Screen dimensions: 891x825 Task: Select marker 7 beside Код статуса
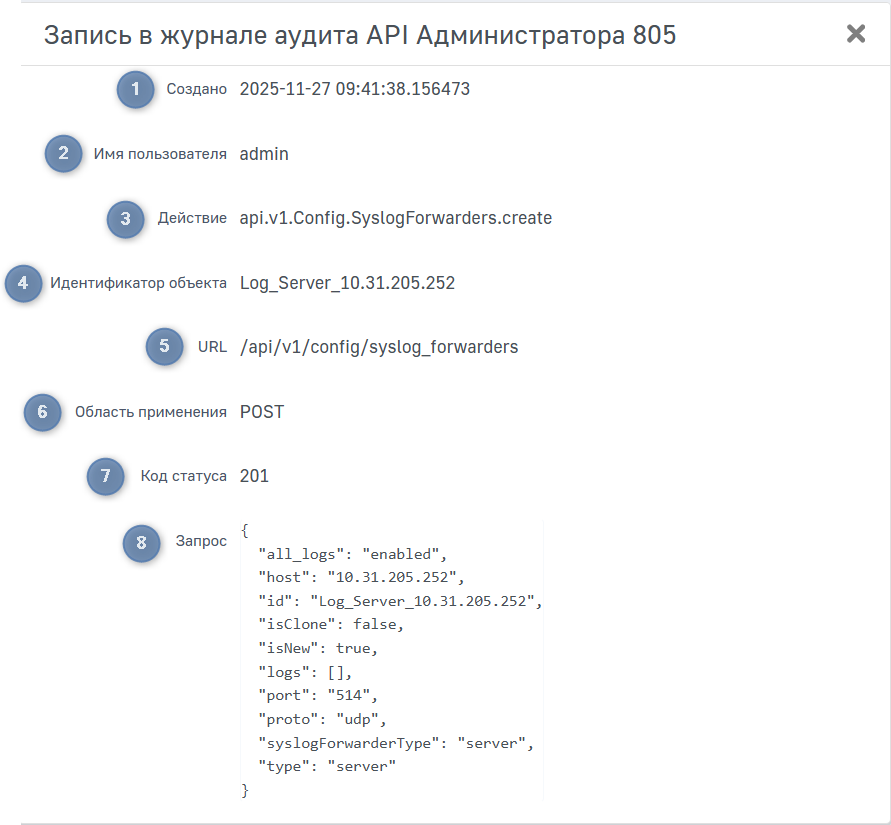106,476
